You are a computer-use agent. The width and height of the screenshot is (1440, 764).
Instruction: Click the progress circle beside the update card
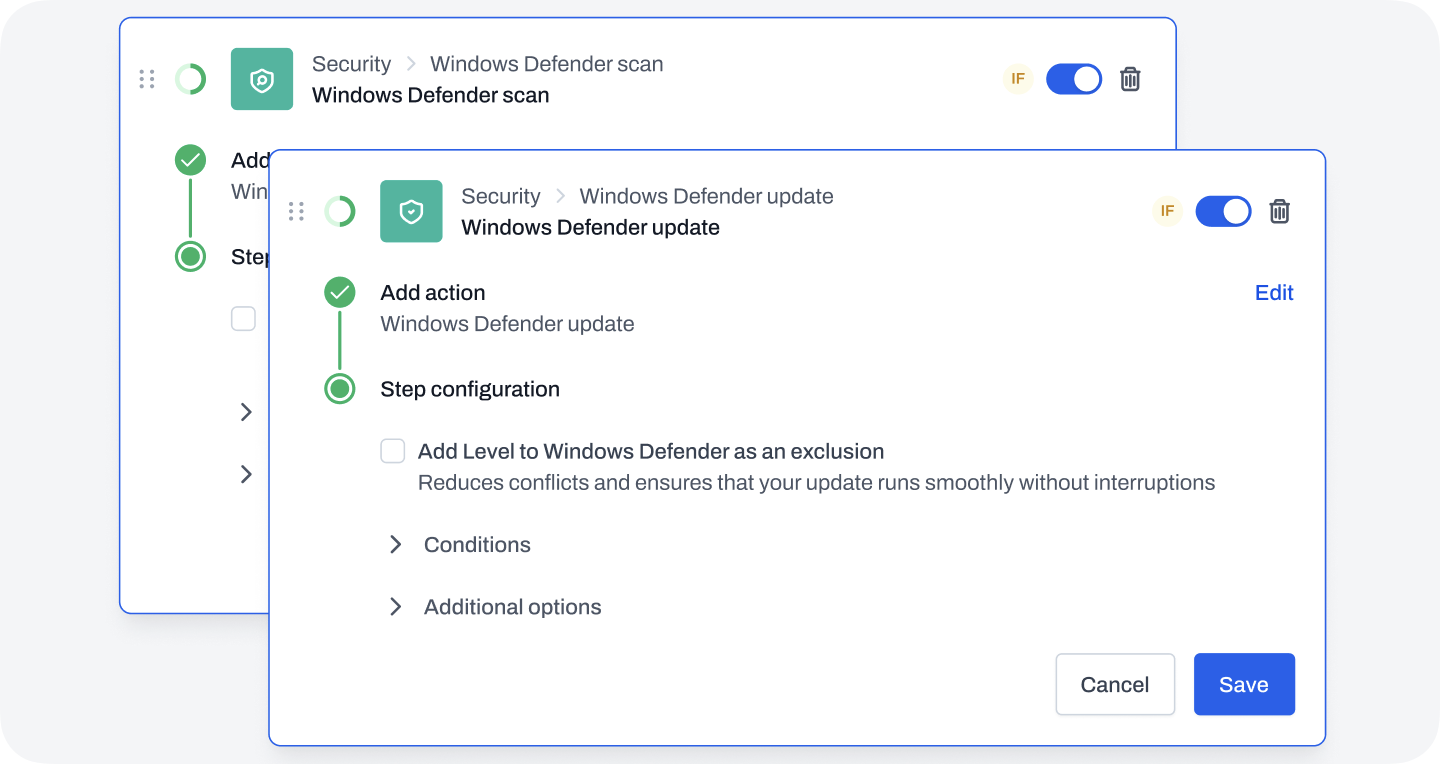click(340, 211)
